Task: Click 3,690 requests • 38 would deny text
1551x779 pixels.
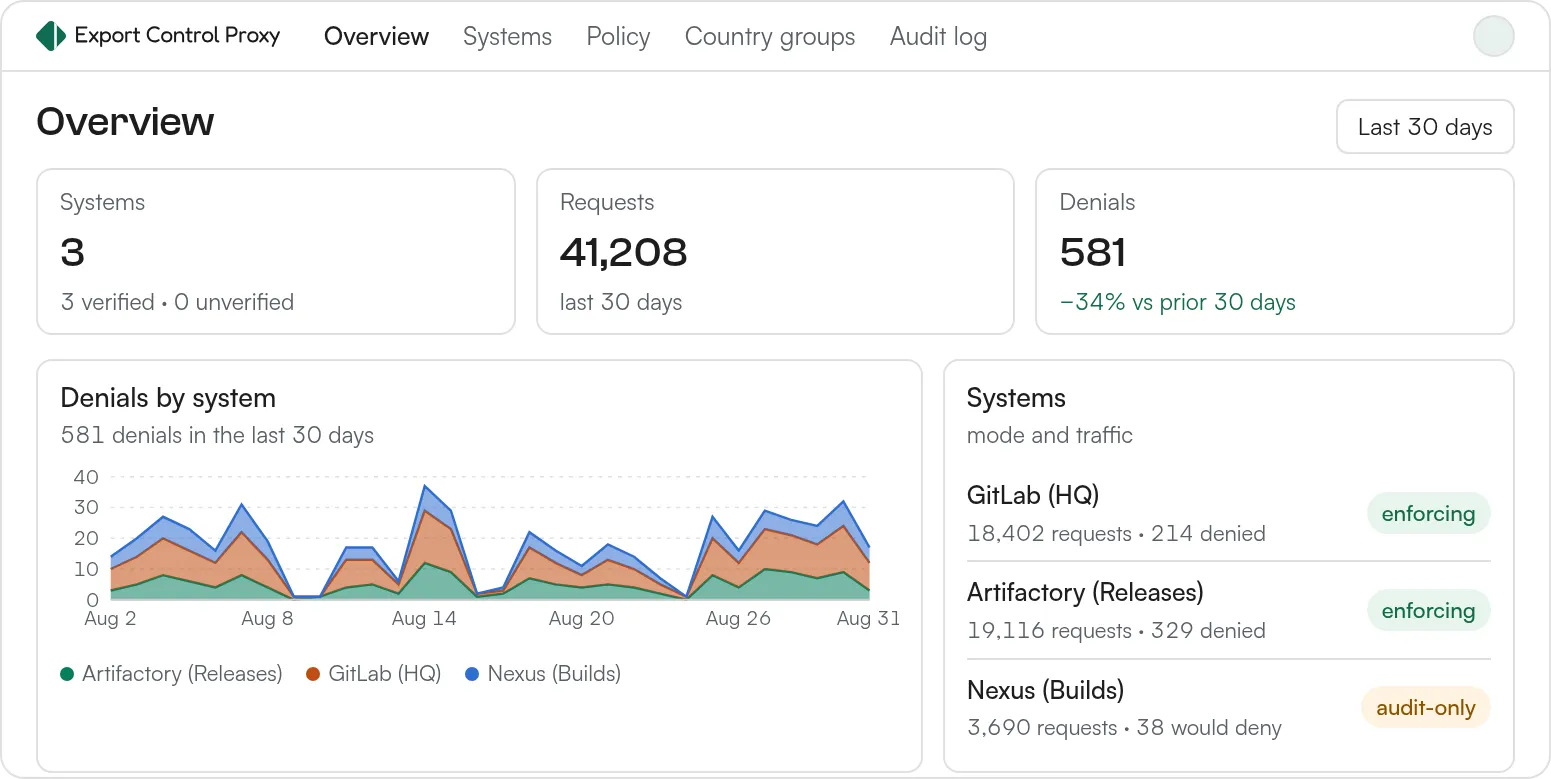Action: pos(1124,728)
